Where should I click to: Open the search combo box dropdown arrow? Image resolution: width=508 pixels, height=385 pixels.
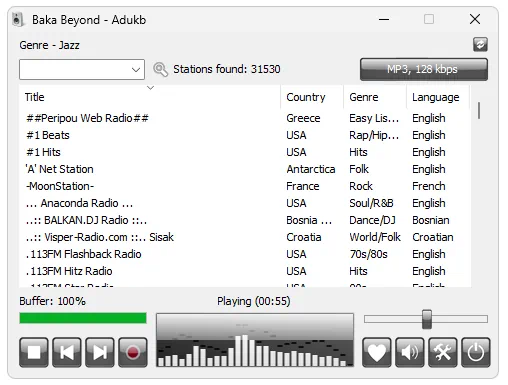tap(136, 70)
